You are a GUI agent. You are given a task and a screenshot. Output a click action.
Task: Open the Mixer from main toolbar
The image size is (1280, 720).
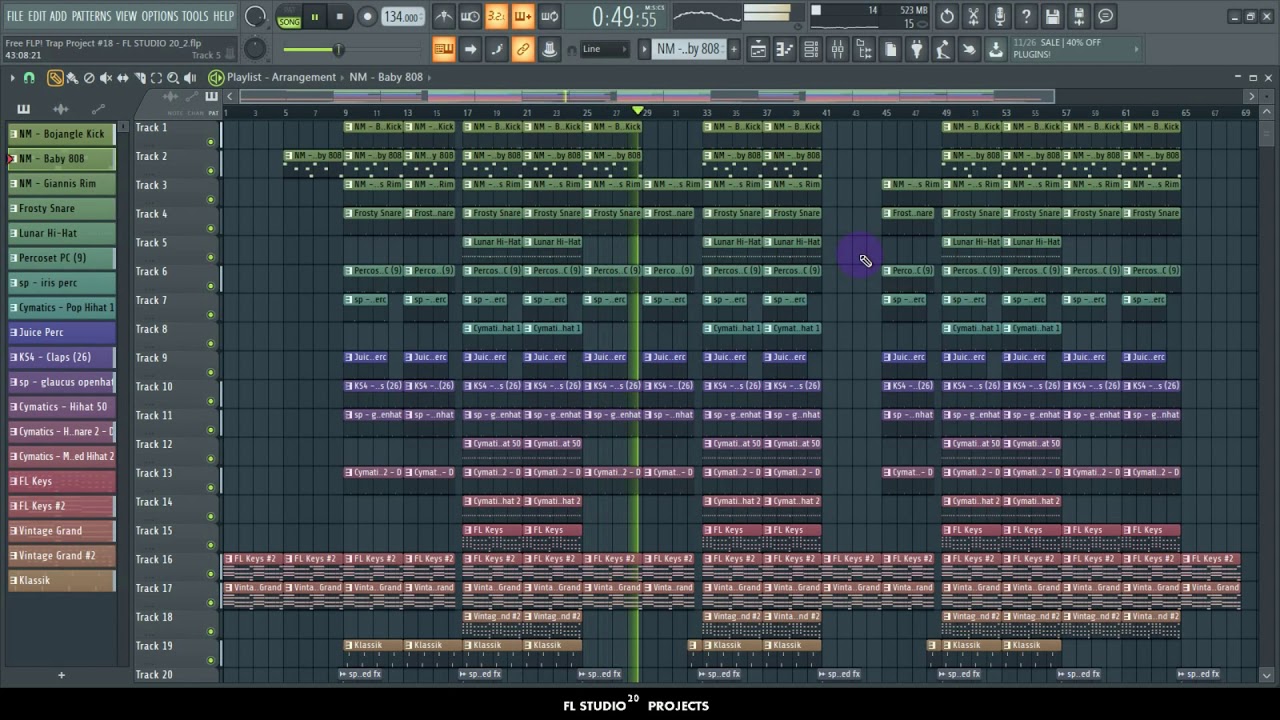(x=838, y=49)
